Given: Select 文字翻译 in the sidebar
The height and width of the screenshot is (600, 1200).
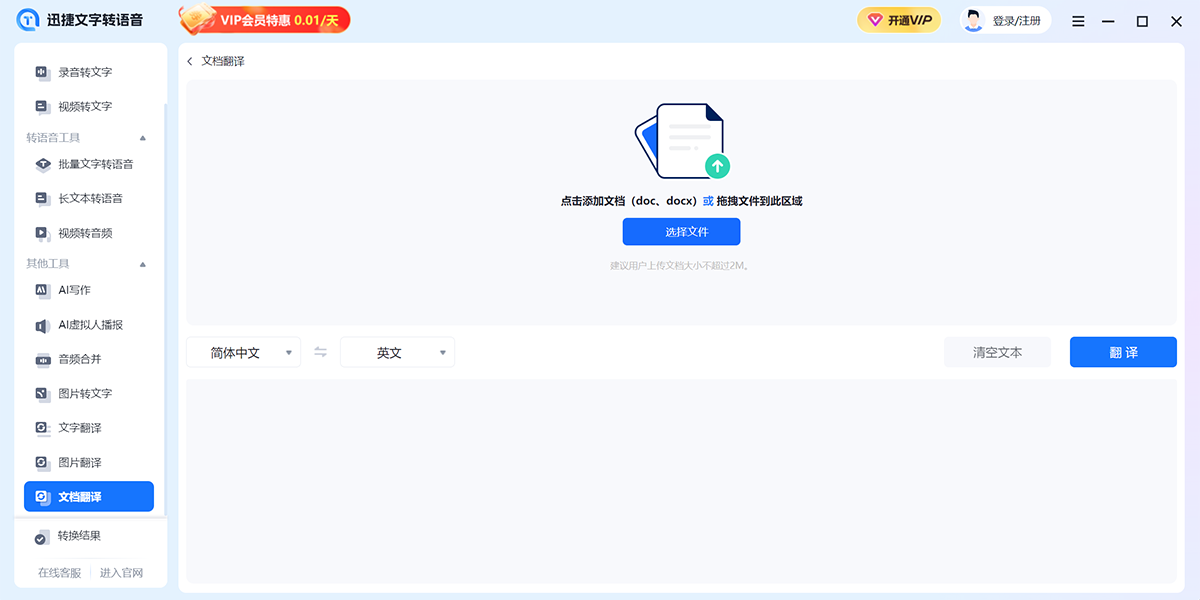Looking at the screenshot, I should coord(80,428).
